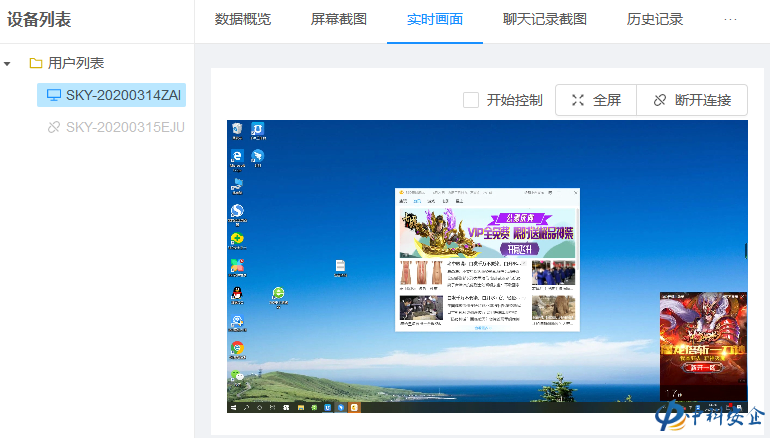Click the 全屏 fullscreen button

tap(596, 100)
